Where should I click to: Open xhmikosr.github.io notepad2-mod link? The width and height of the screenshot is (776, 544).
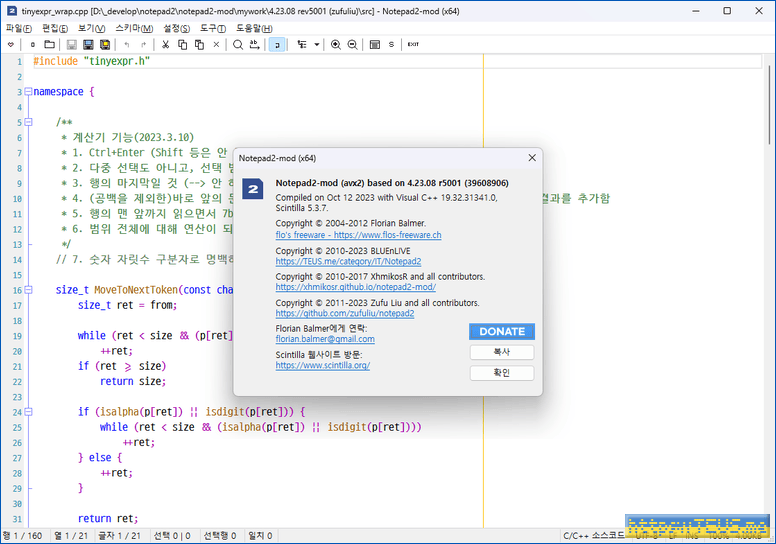[356, 287]
